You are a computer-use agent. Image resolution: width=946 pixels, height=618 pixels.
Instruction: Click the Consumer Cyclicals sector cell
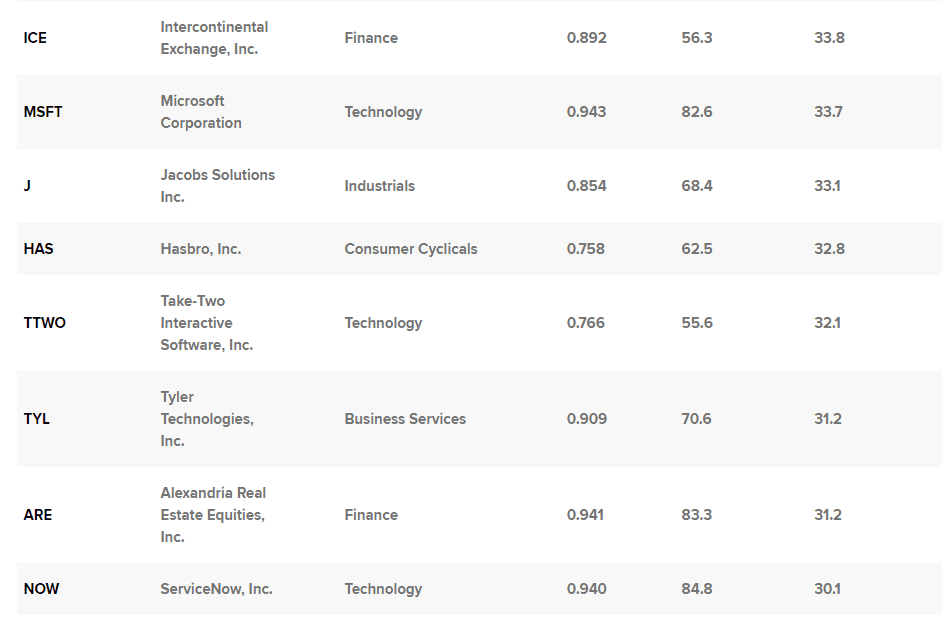pos(411,249)
